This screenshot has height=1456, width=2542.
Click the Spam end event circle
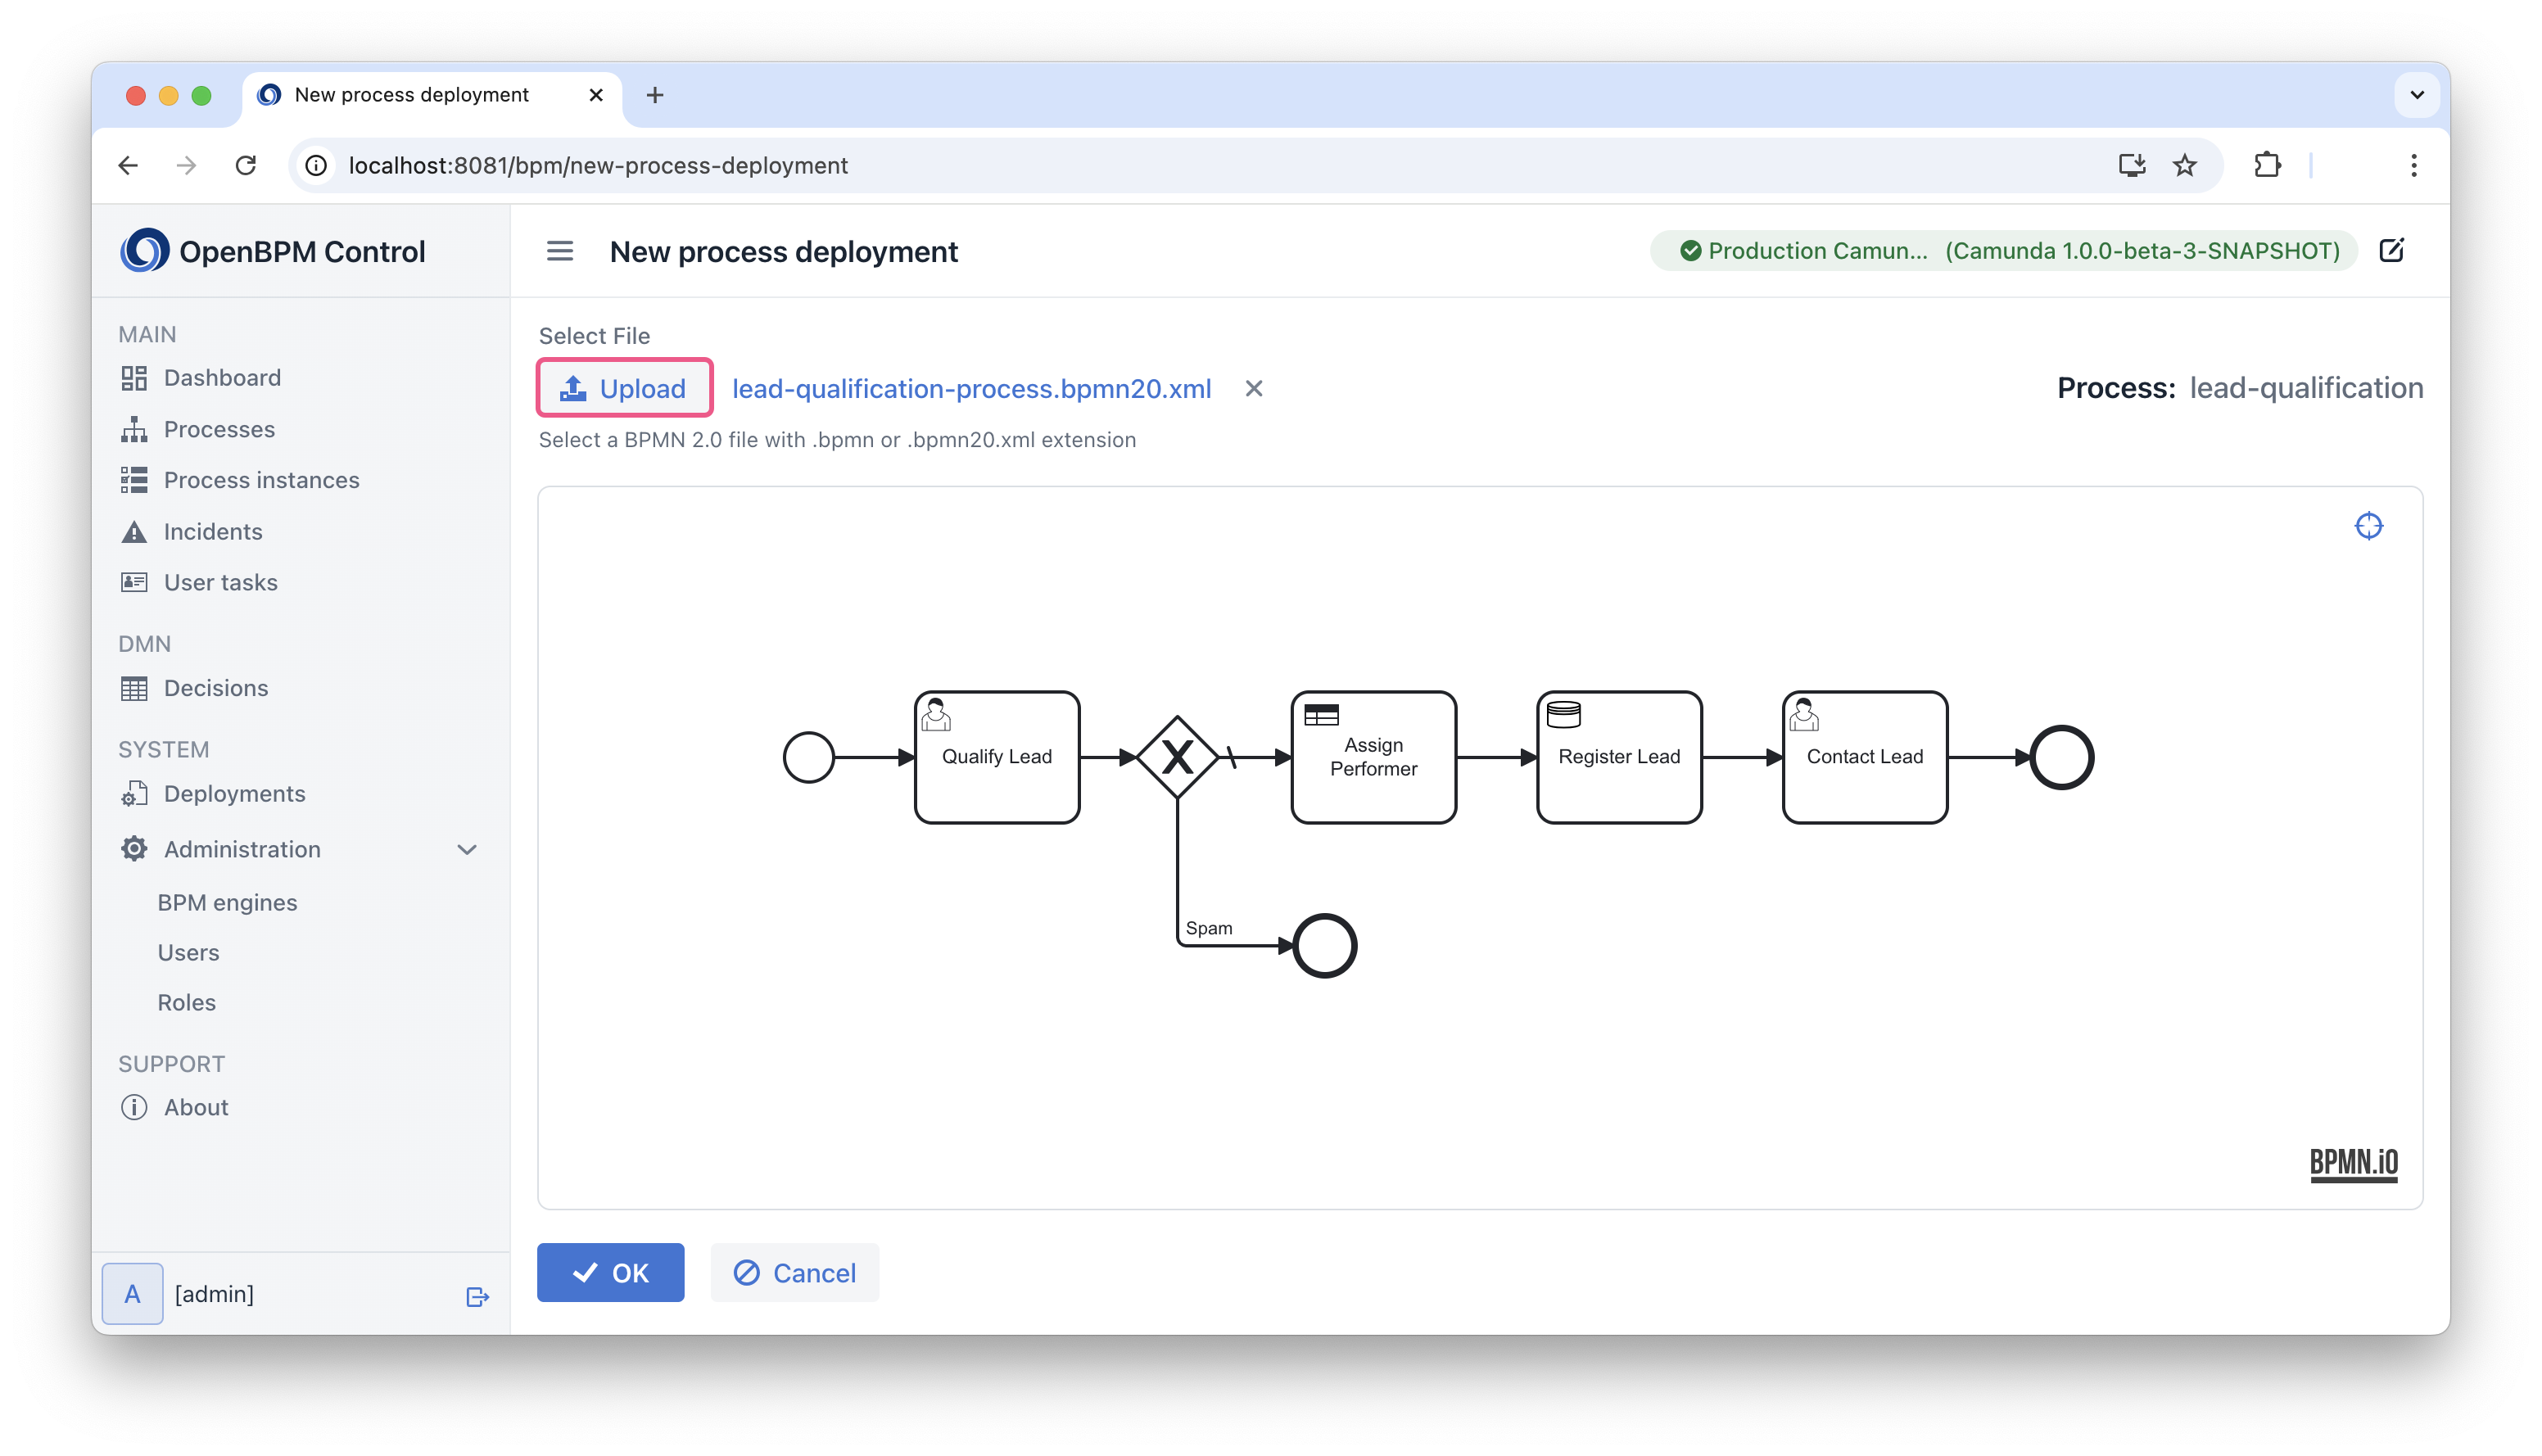click(x=1324, y=945)
